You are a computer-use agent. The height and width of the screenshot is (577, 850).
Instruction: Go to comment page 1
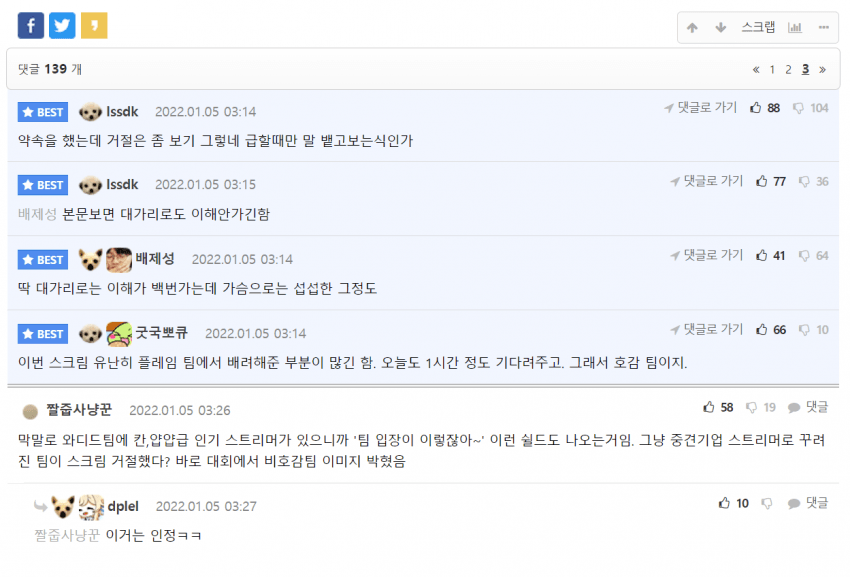(x=772, y=69)
